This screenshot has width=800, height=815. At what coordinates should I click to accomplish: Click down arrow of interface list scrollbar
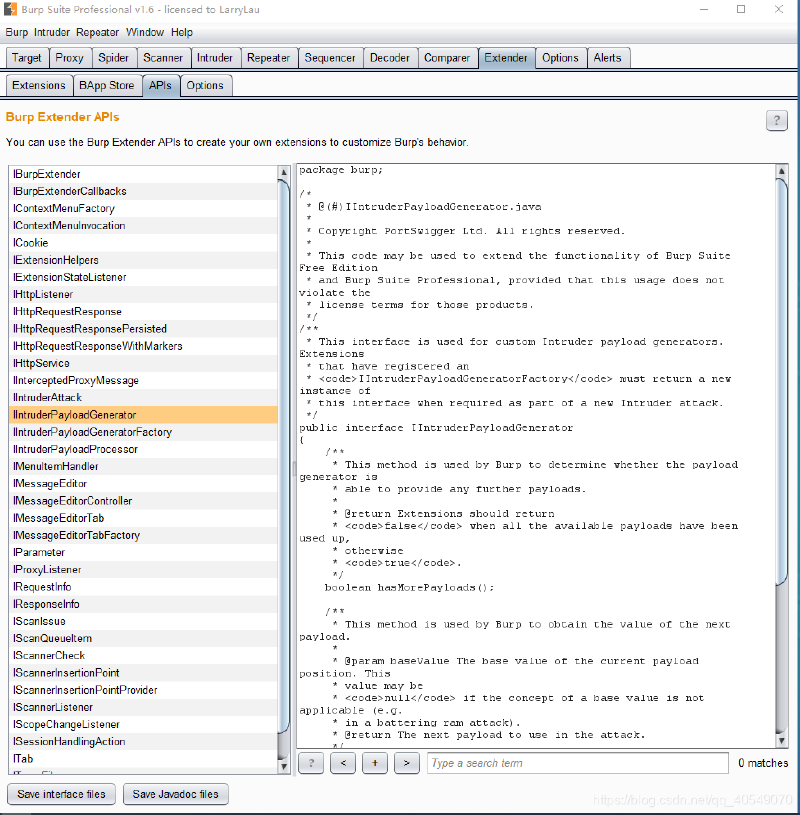coord(284,766)
